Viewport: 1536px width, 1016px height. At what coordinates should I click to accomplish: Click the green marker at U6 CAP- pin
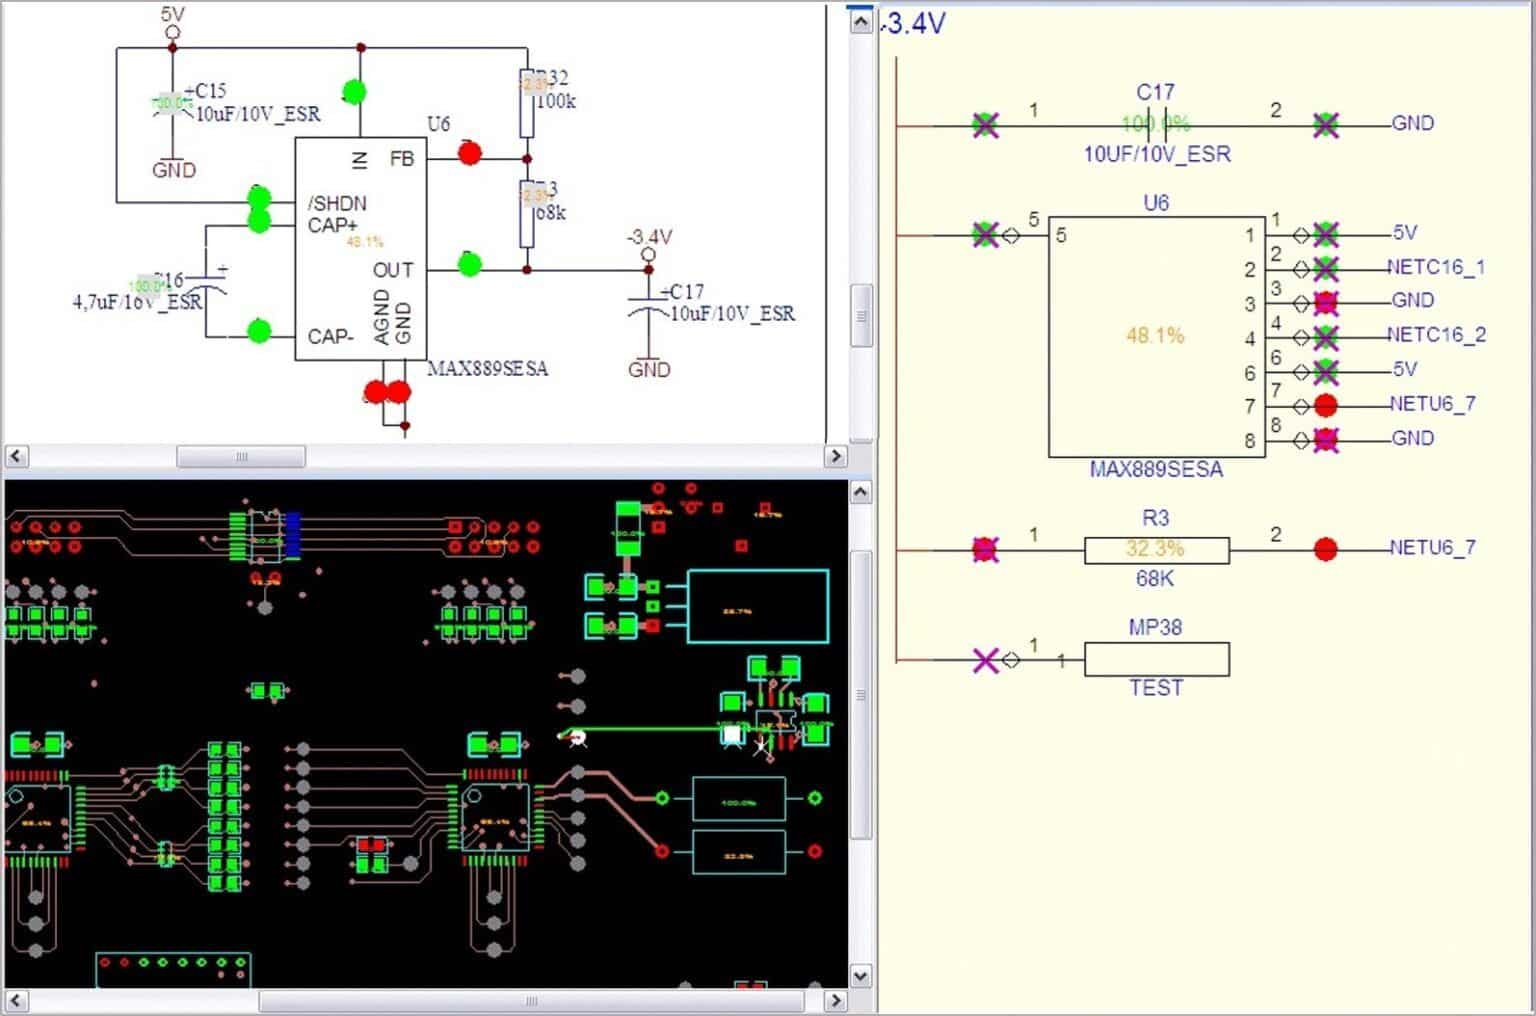point(259,330)
